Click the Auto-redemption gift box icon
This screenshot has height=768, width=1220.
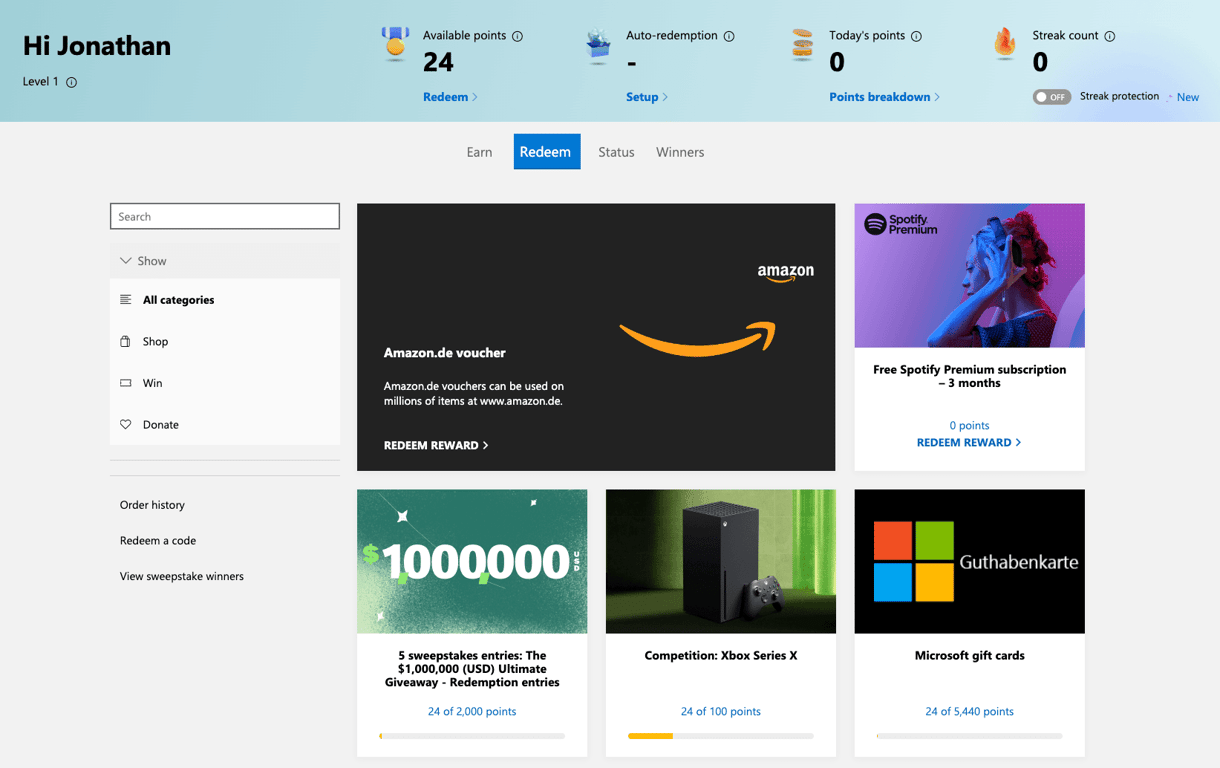click(x=598, y=46)
